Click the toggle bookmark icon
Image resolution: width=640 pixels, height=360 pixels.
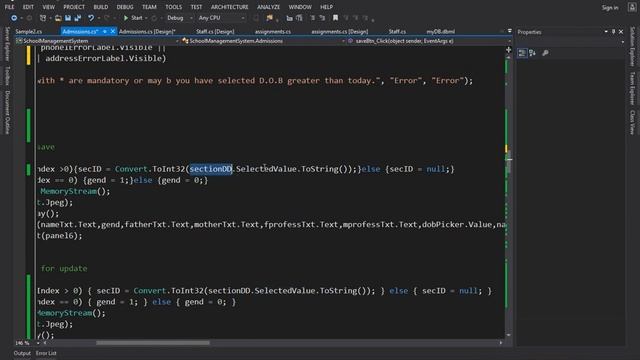click(x=336, y=18)
